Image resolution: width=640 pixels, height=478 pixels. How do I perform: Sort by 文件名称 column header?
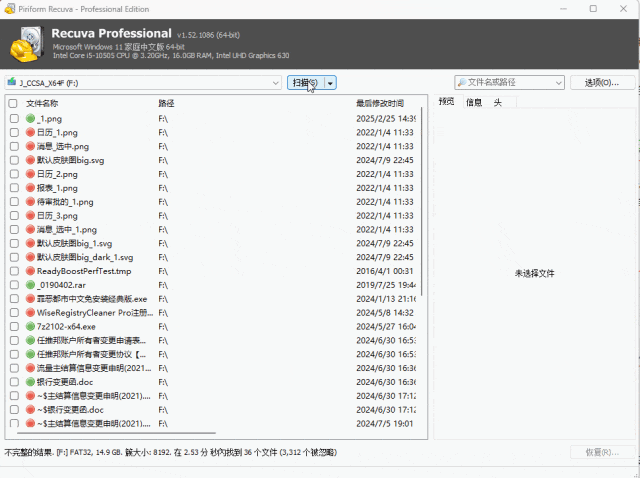tap(42, 103)
